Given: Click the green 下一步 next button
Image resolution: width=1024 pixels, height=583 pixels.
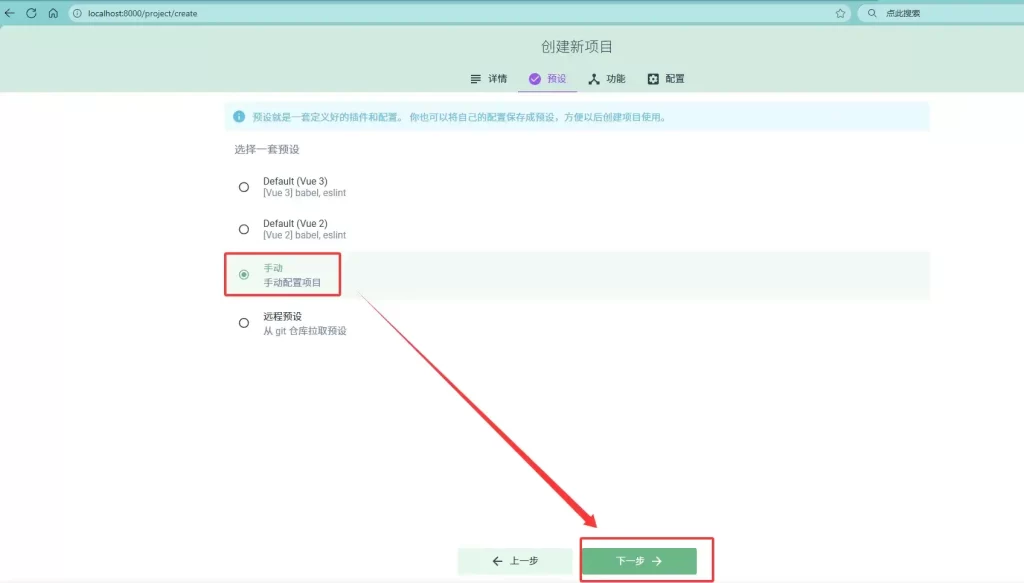Looking at the screenshot, I should pyautogui.click(x=639, y=561).
